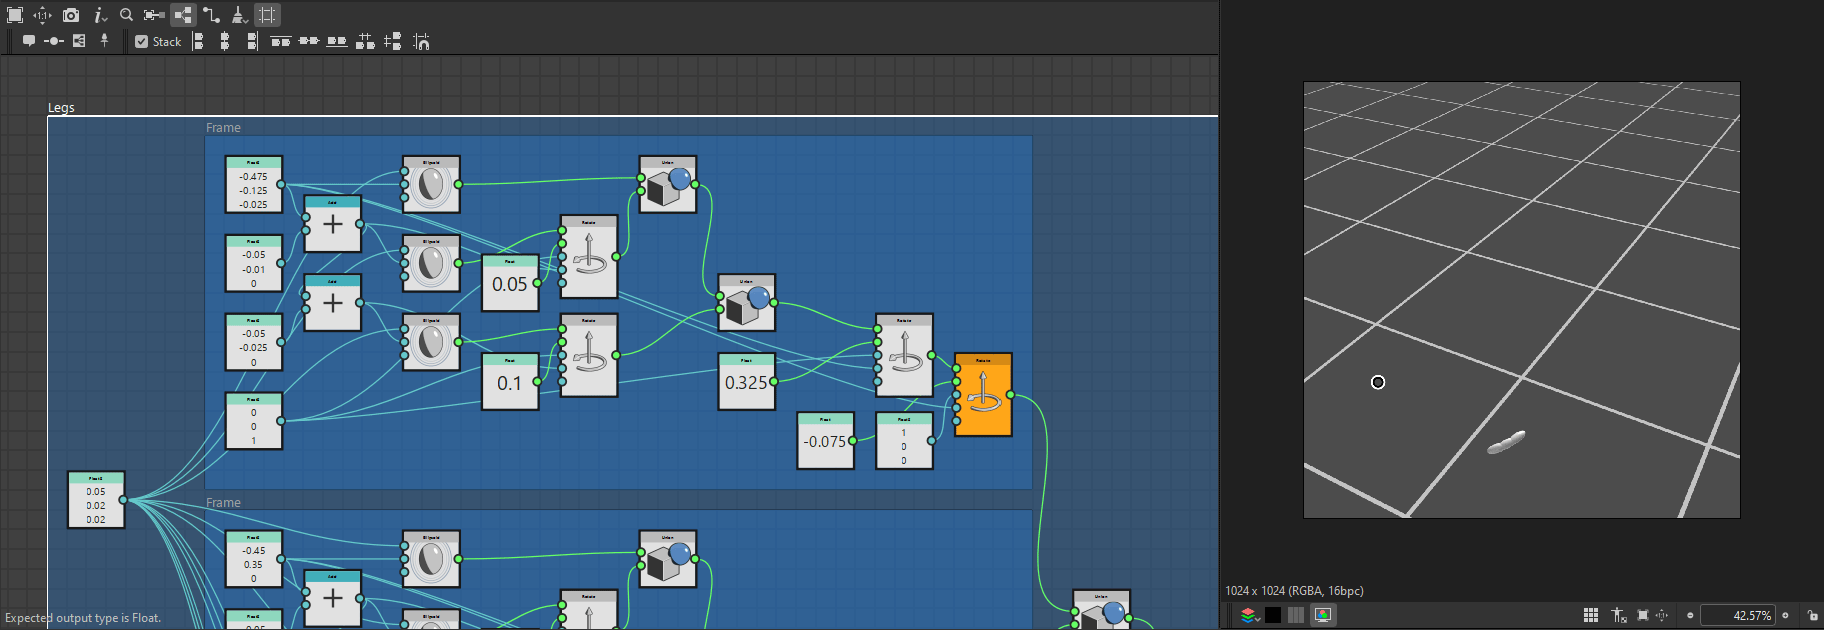Screen dimensions: 1824x630
Task: Click the distribute nodes vertically icon
Action: click(393, 41)
